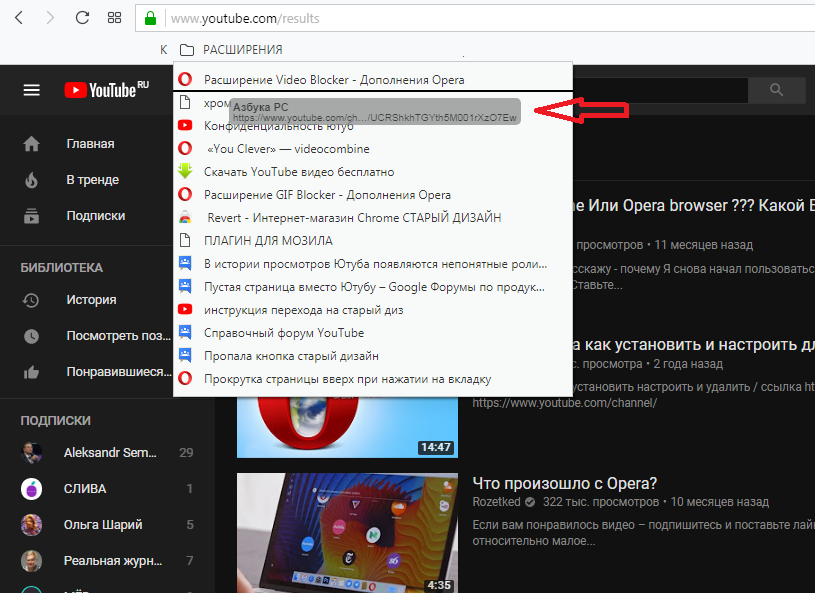Go back with the browser back arrow

(x=19, y=18)
